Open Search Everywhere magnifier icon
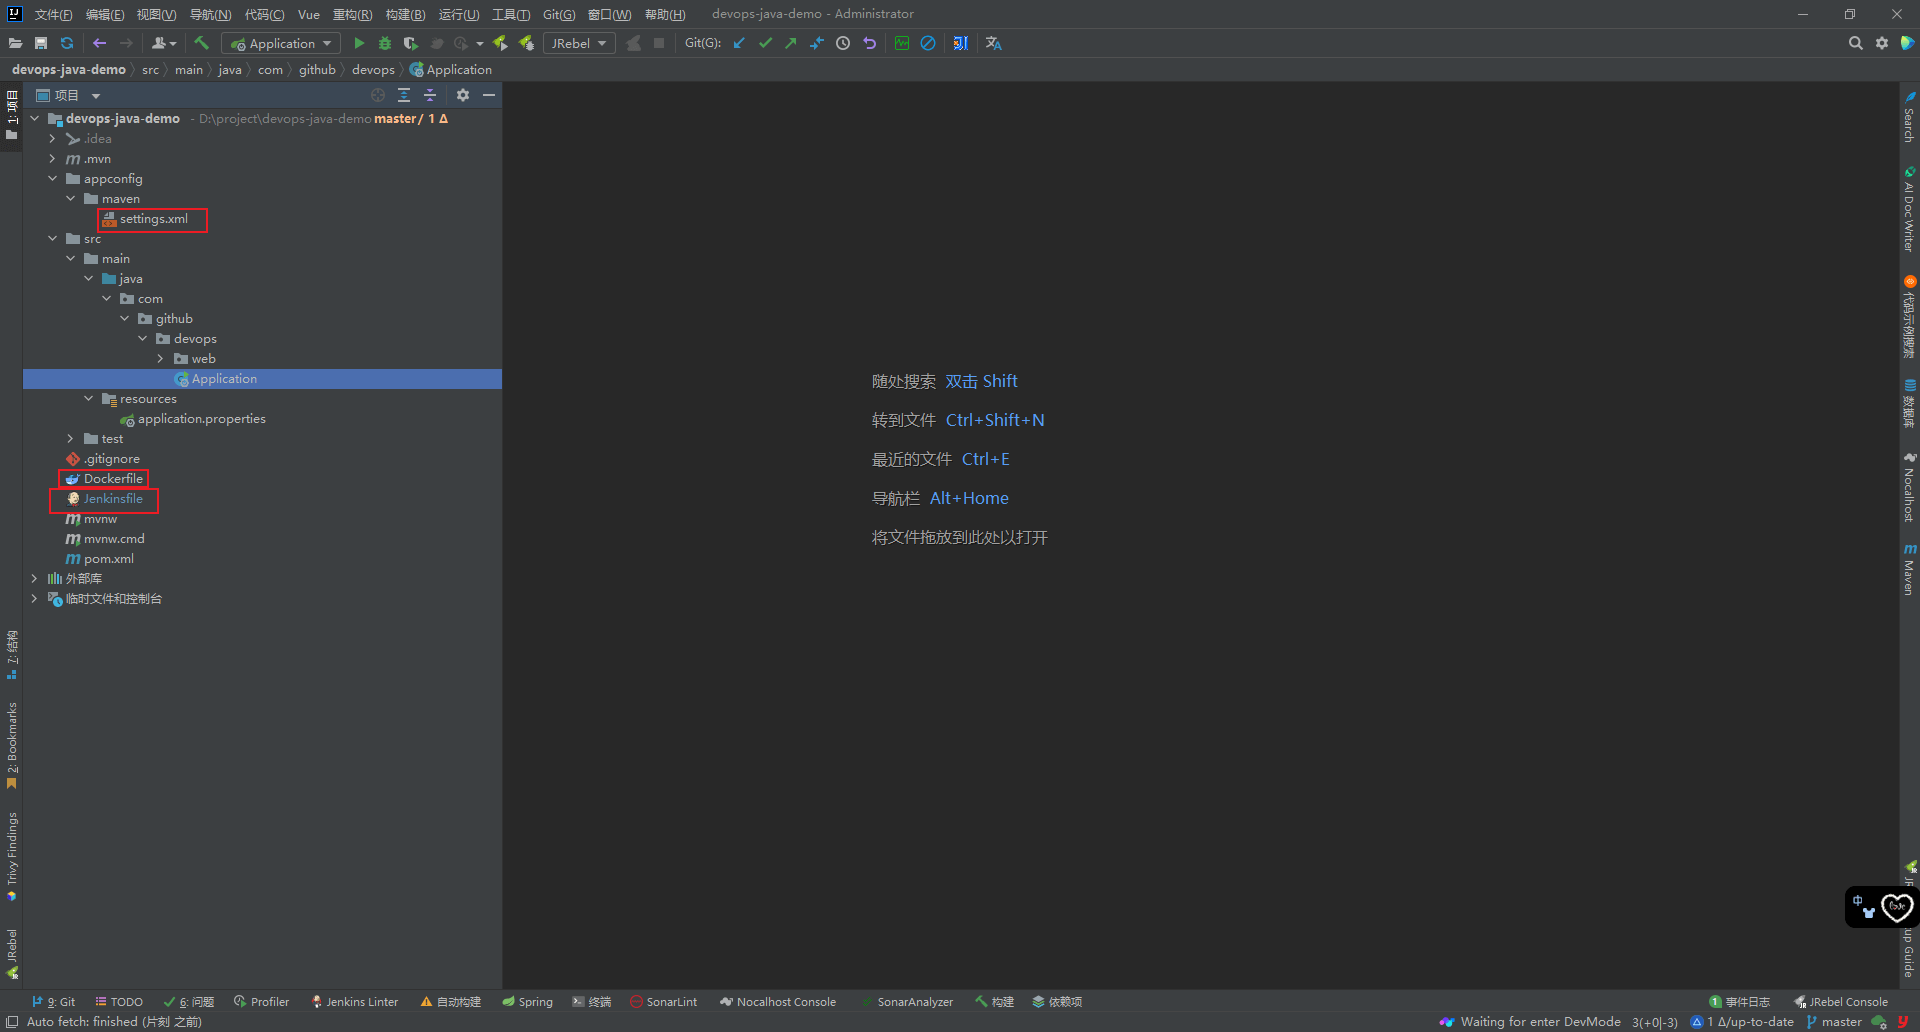 tap(1856, 43)
